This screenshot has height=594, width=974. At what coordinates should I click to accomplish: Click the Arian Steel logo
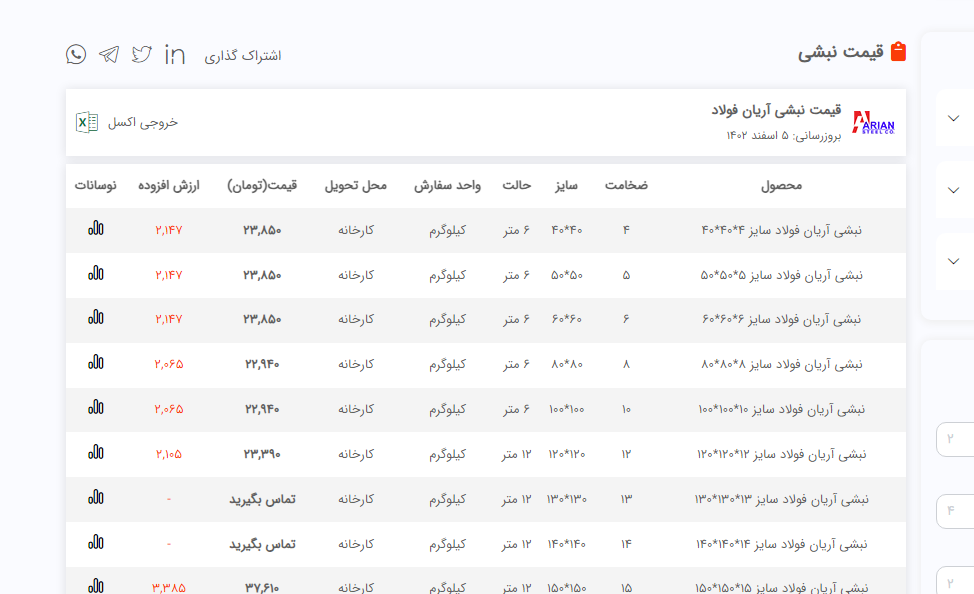[873, 123]
